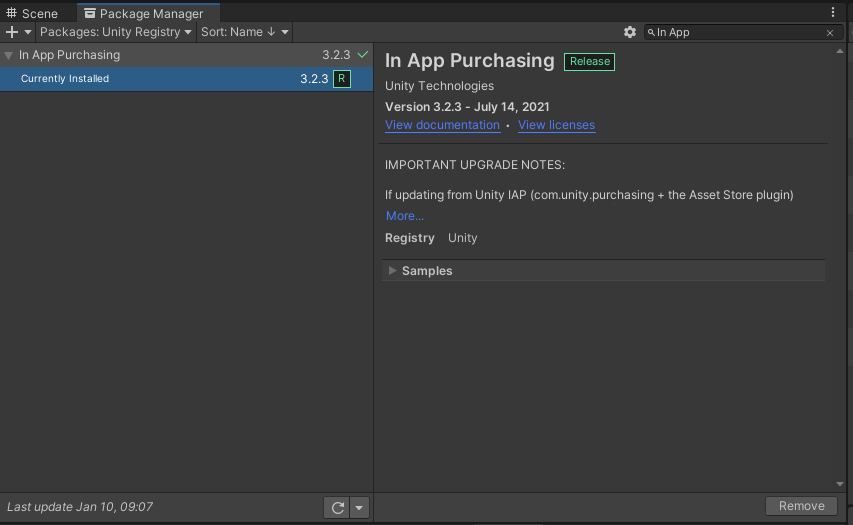Click the search magnifier icon
Screen dimensions: 853x525
coord(651,33)
